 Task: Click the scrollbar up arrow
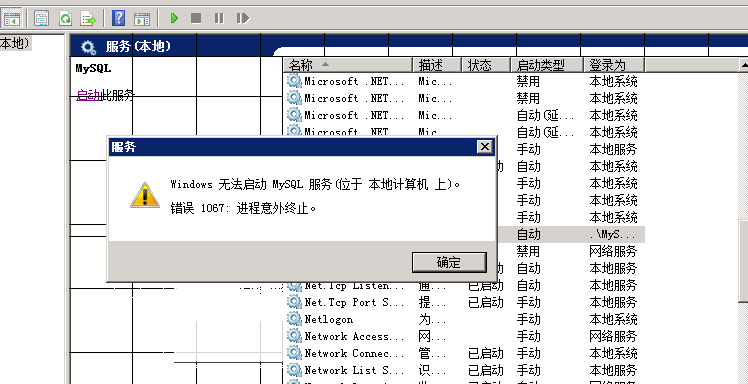coord(743,64)
